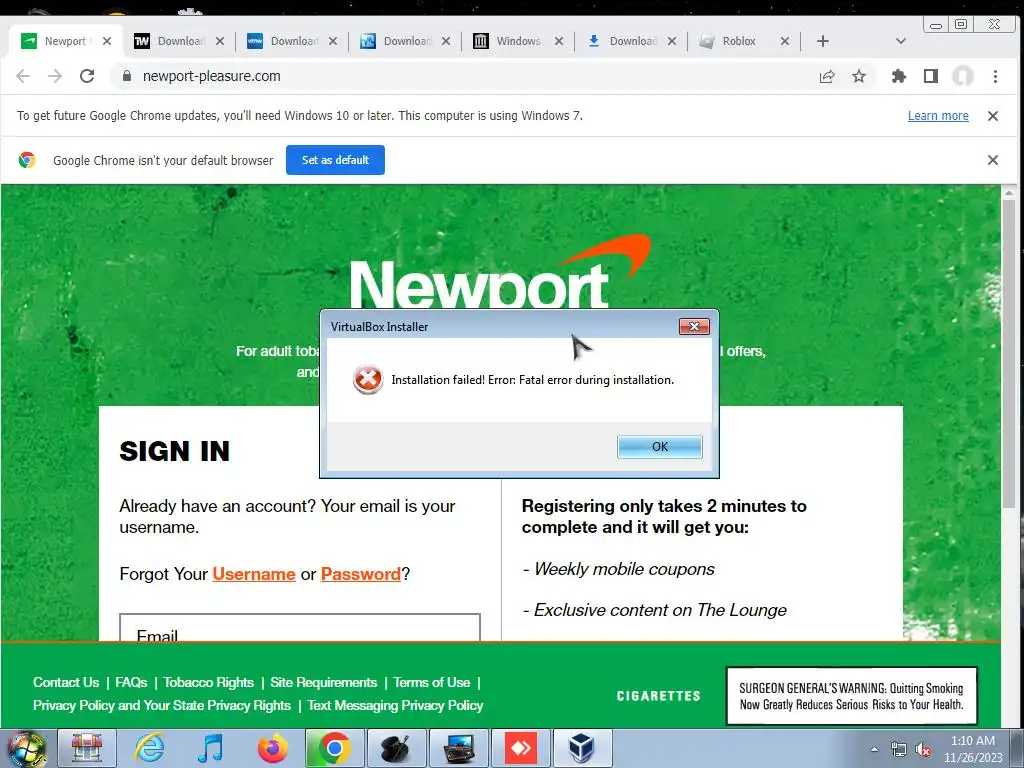This screenshot has width=1024, height=768.
Task: Open Privacy Policy and State Privacy Rights
Action: (162, 705)
